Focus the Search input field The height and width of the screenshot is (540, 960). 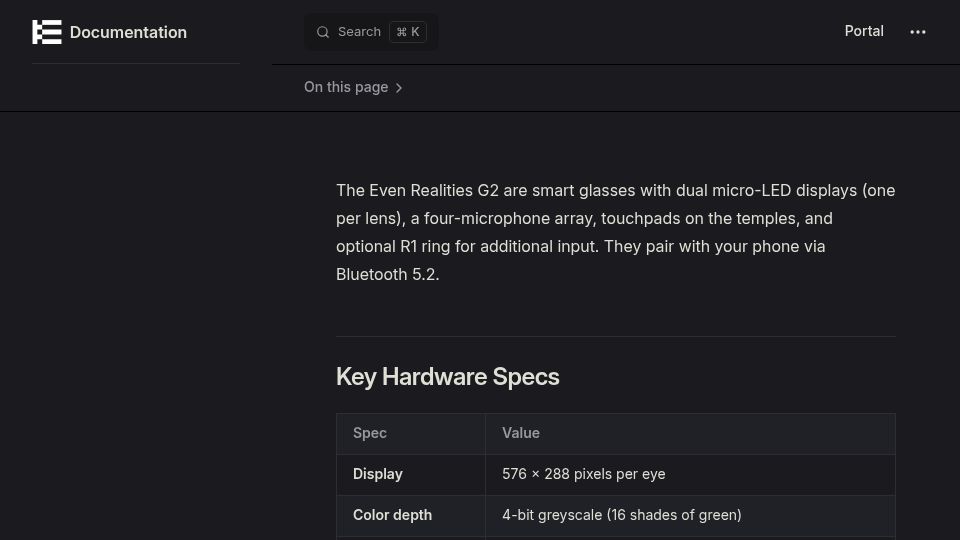(x=371, y=32)
